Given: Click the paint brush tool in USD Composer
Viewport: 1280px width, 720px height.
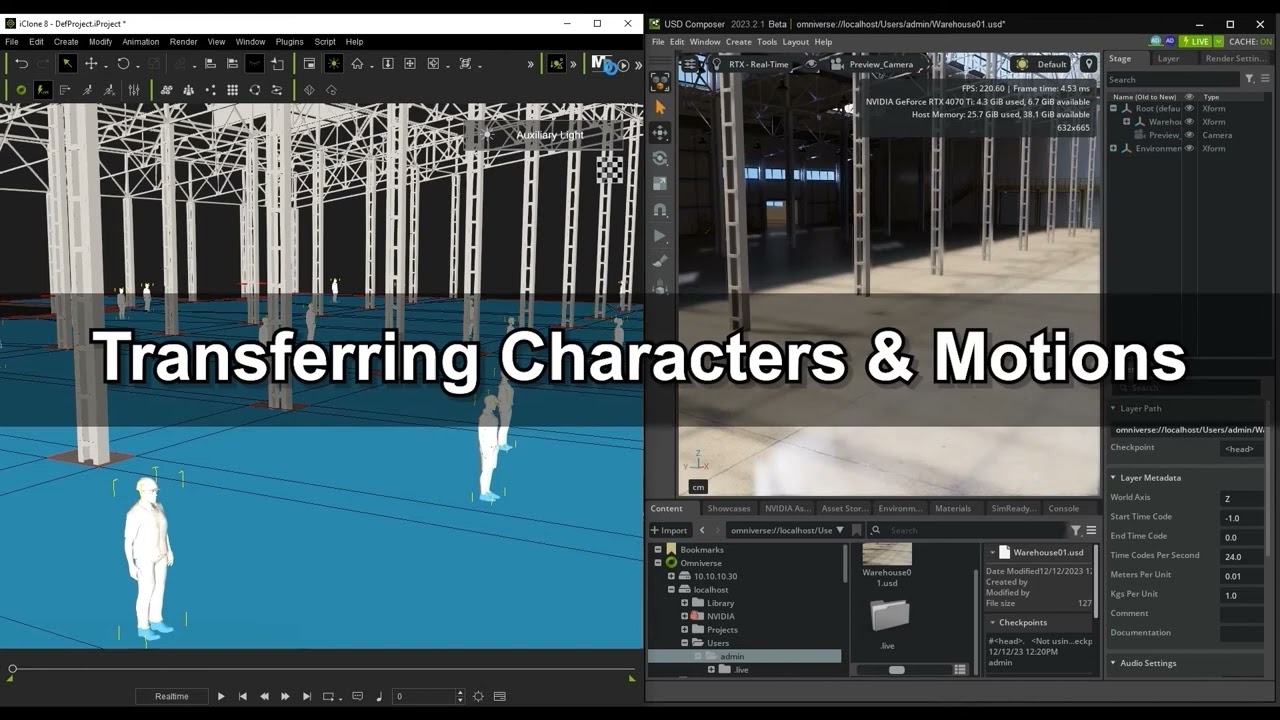Looking at the screenshot, I should pyautogui.click(x=660, y=262).
